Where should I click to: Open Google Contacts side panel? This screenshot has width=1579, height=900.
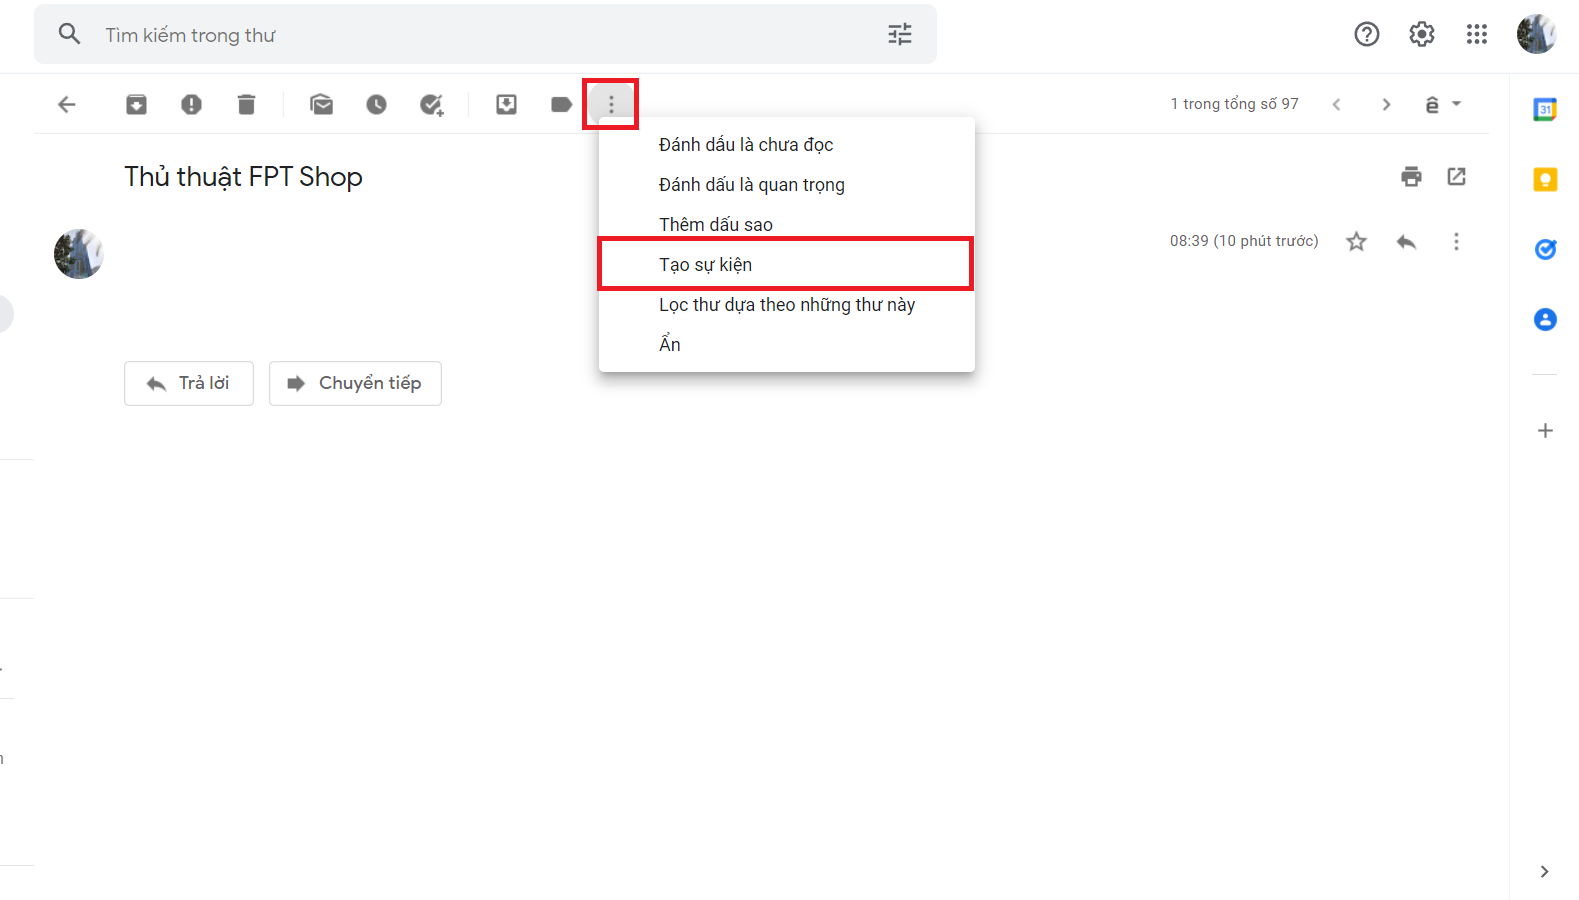point(1545,319)
